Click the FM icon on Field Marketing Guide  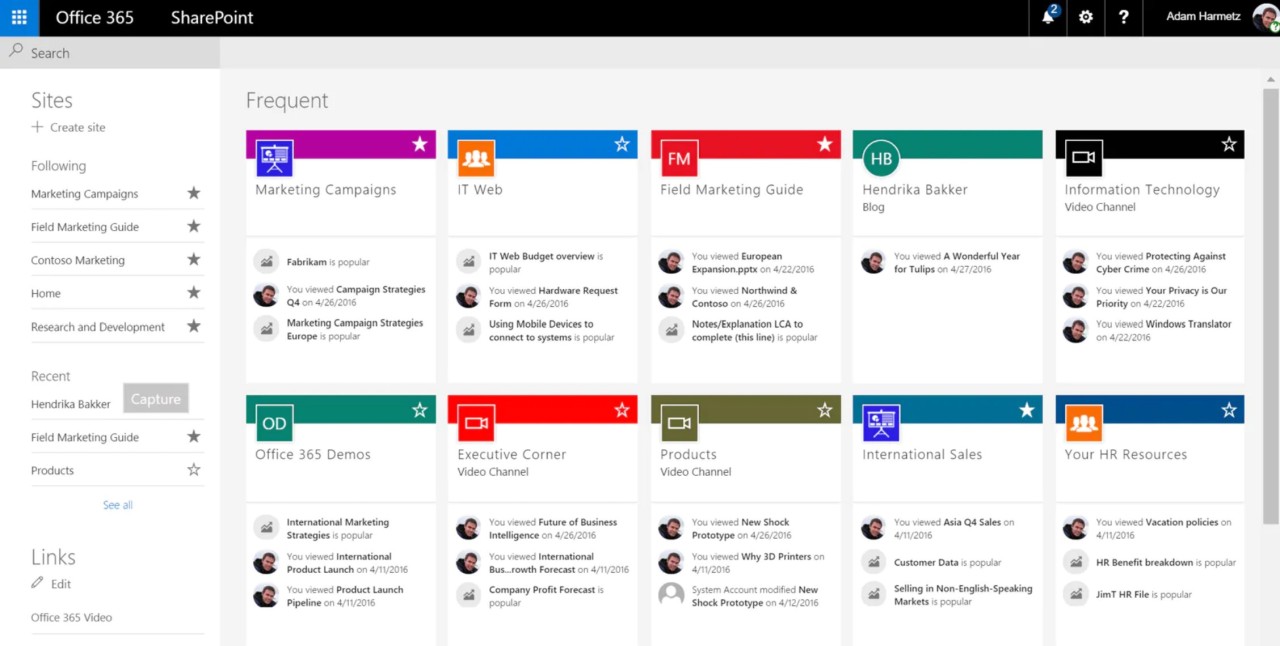678,158
